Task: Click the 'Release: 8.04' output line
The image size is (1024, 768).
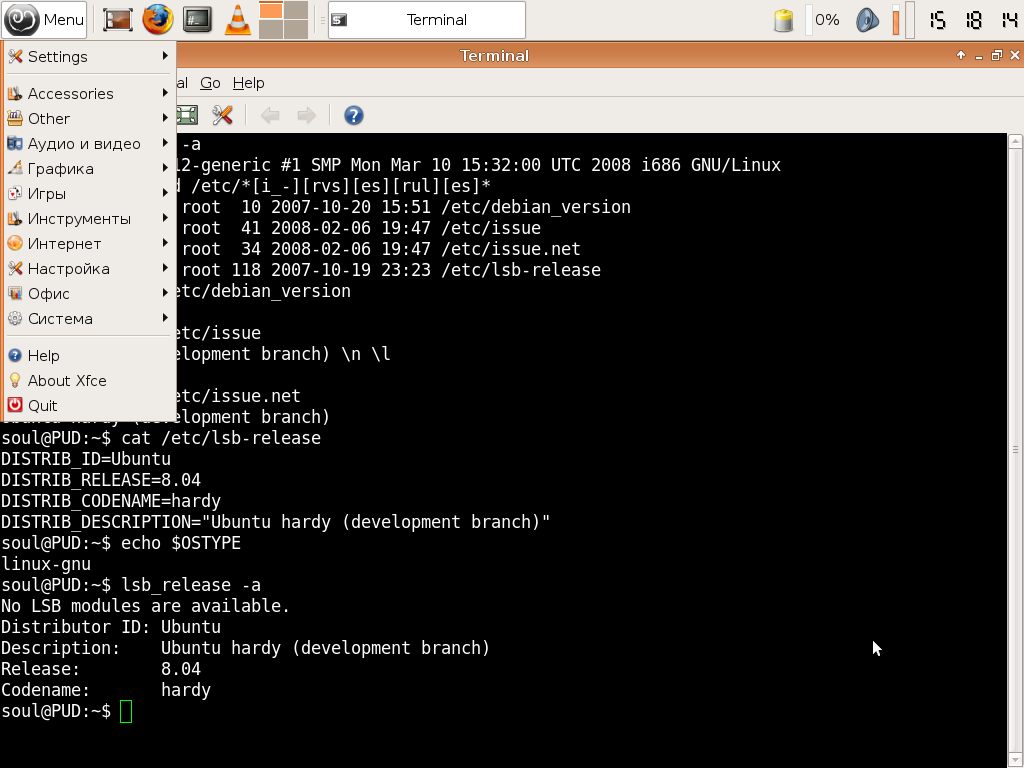Action: coord(101,669)
